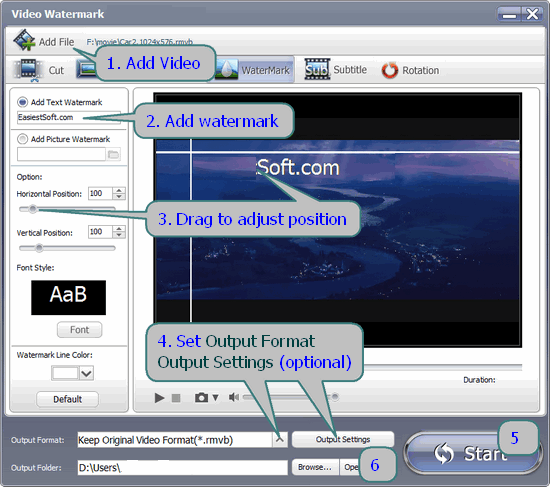Switch to the WaterMark tab

click(x=254, y=70)
